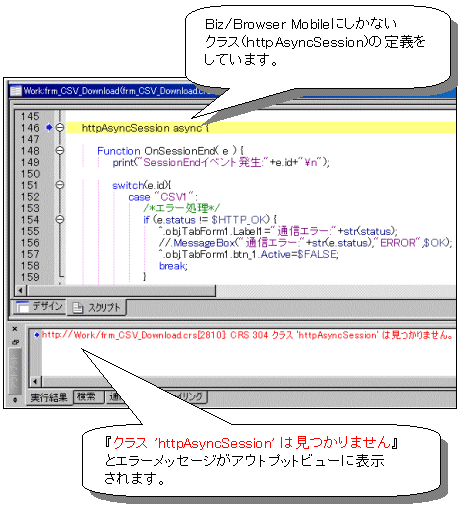The width and height of the screenshot is (460, 505).
Task: Open the red CRS 304 error message line
Action: [x=247, y=335]
